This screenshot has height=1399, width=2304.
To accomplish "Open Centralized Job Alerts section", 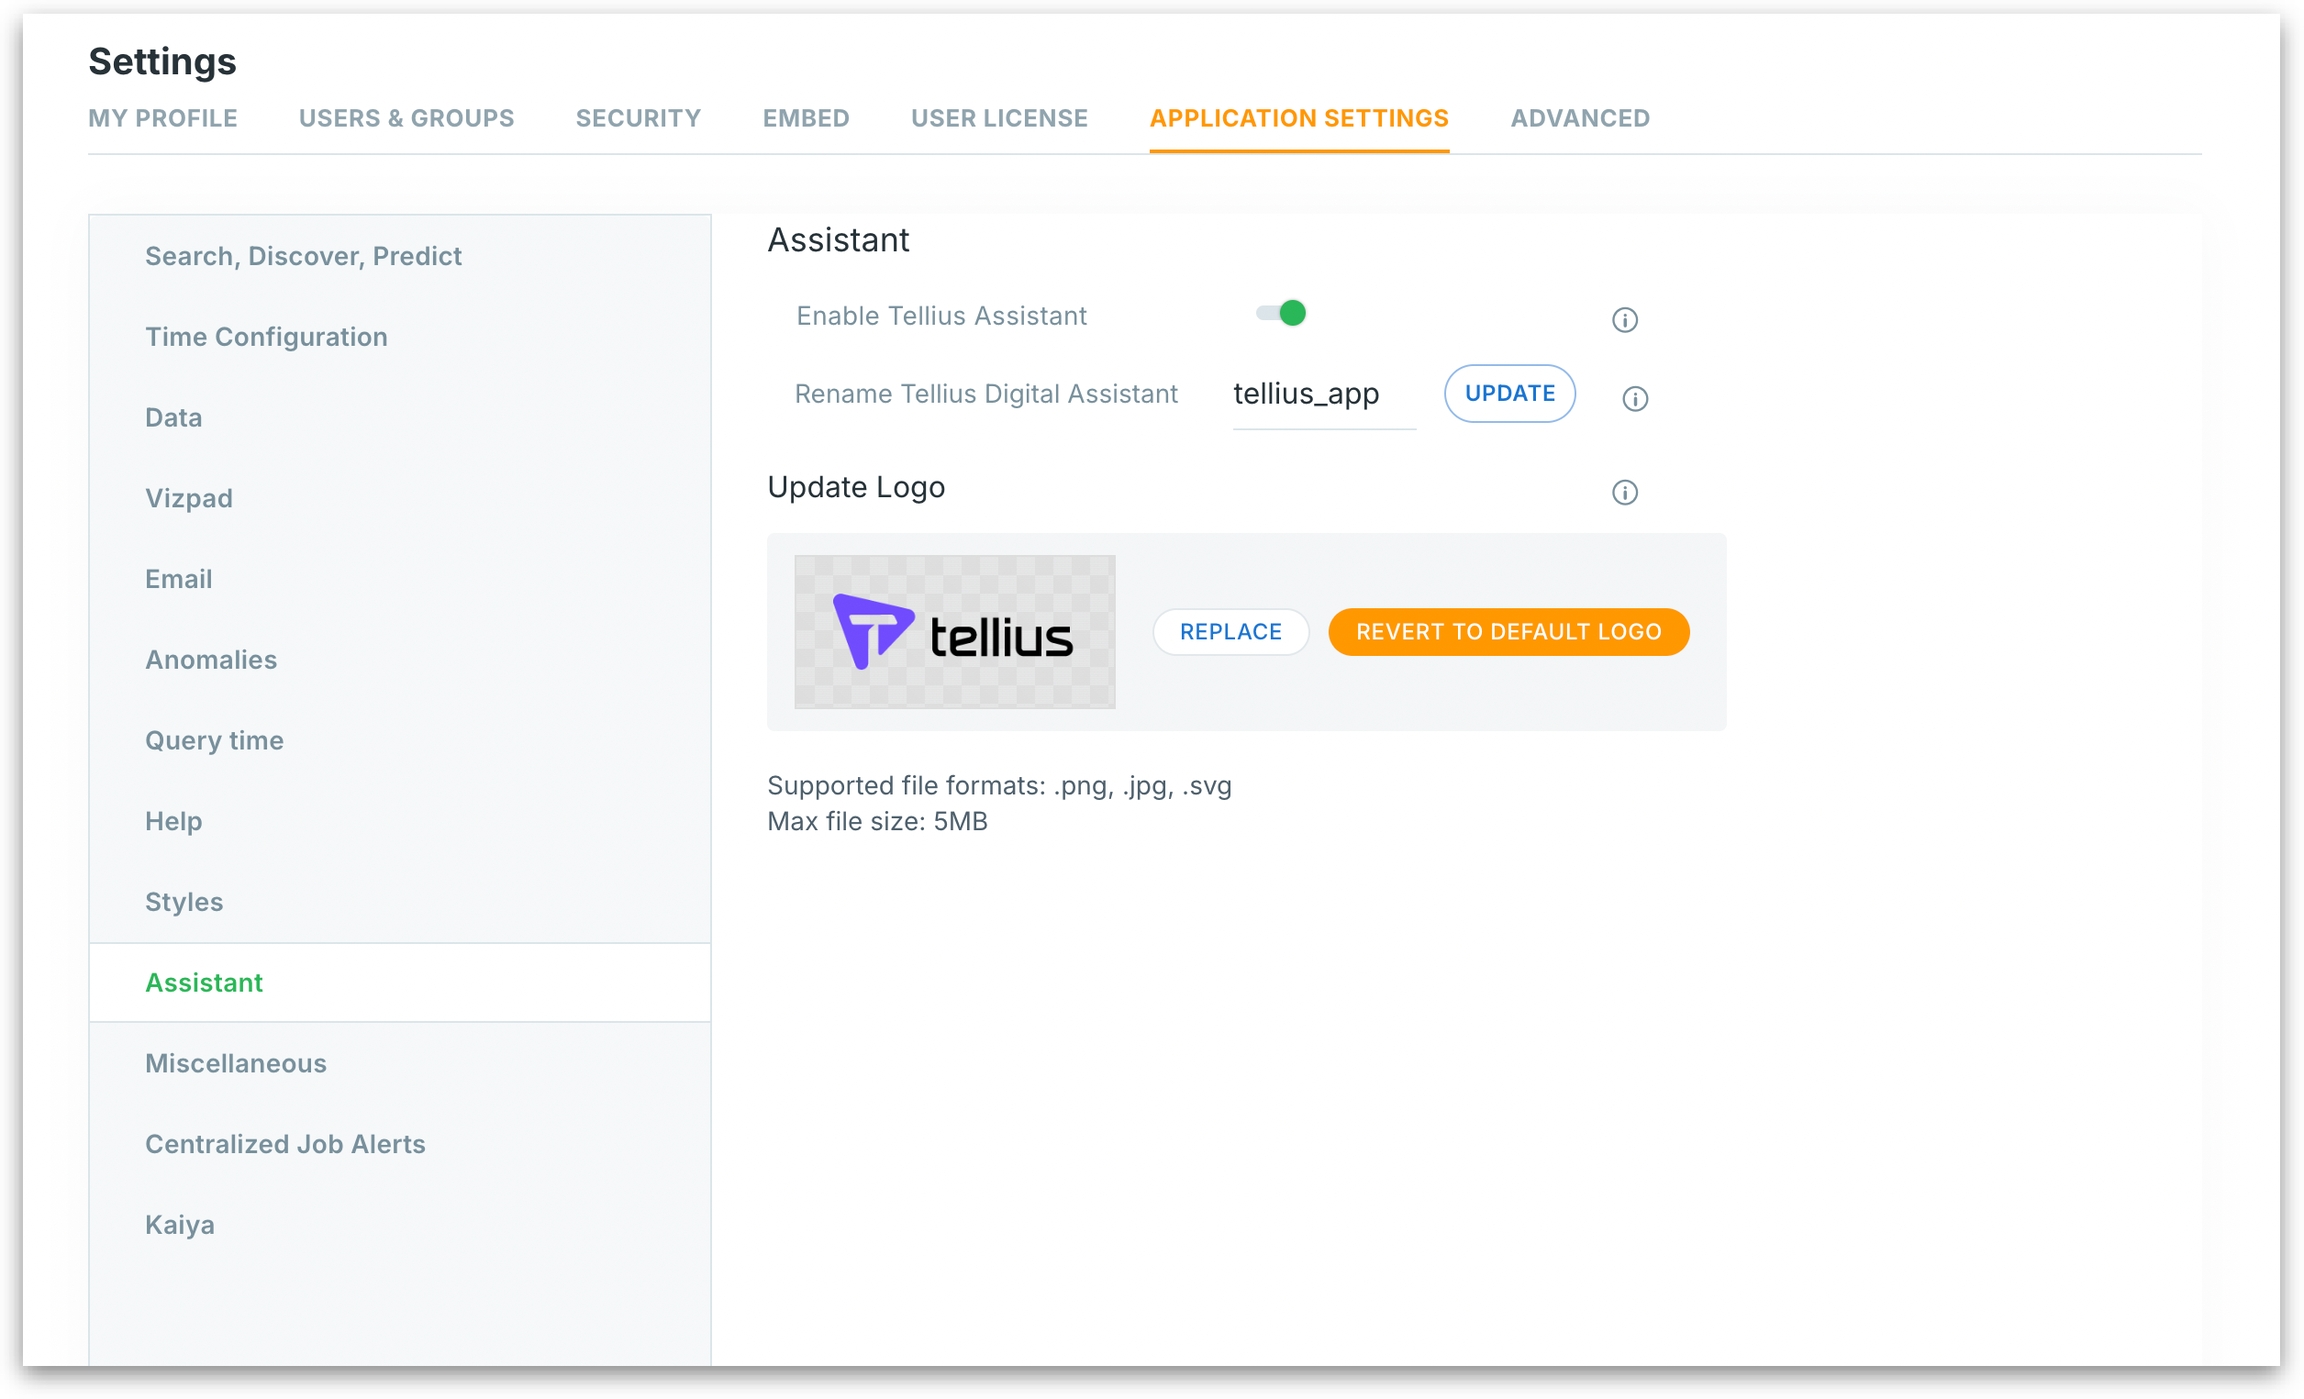I will click(x=285, y=1144).
